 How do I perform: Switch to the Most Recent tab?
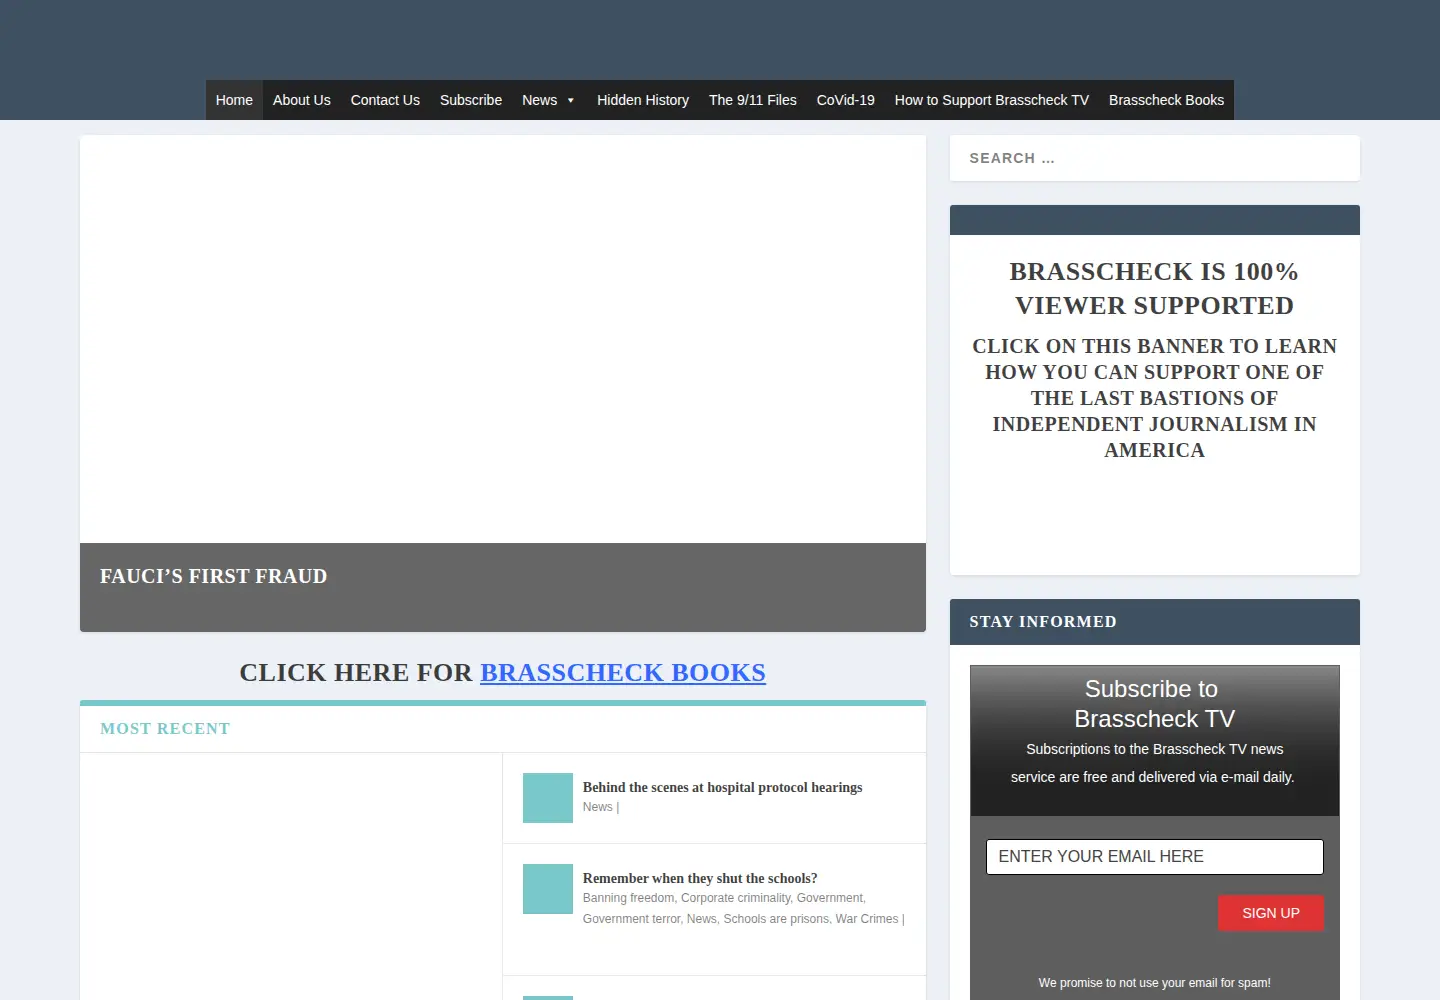(165, 729)
